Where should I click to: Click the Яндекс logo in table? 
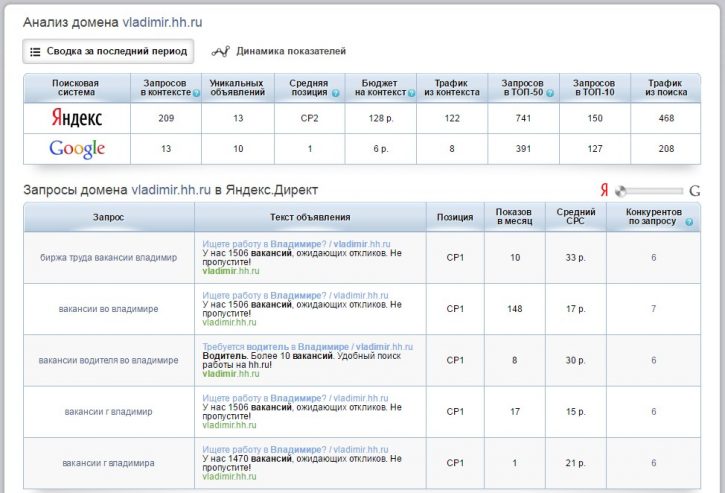pos(77,118)
